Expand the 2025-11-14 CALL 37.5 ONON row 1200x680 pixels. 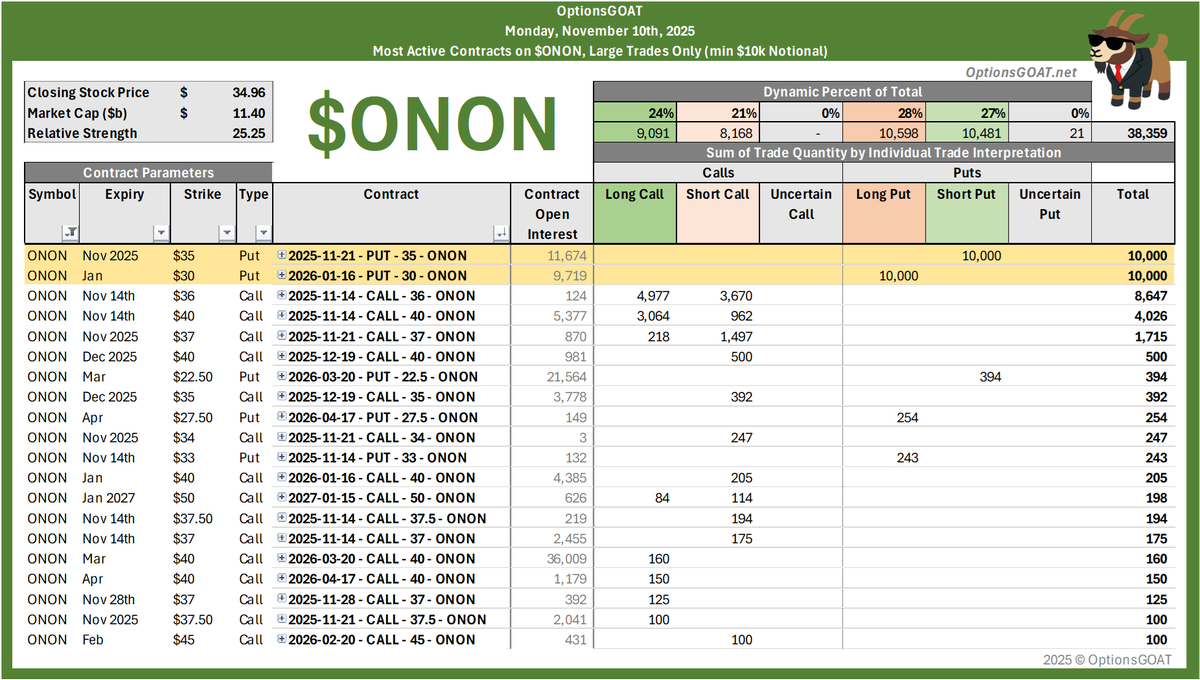tap(282, 519)
